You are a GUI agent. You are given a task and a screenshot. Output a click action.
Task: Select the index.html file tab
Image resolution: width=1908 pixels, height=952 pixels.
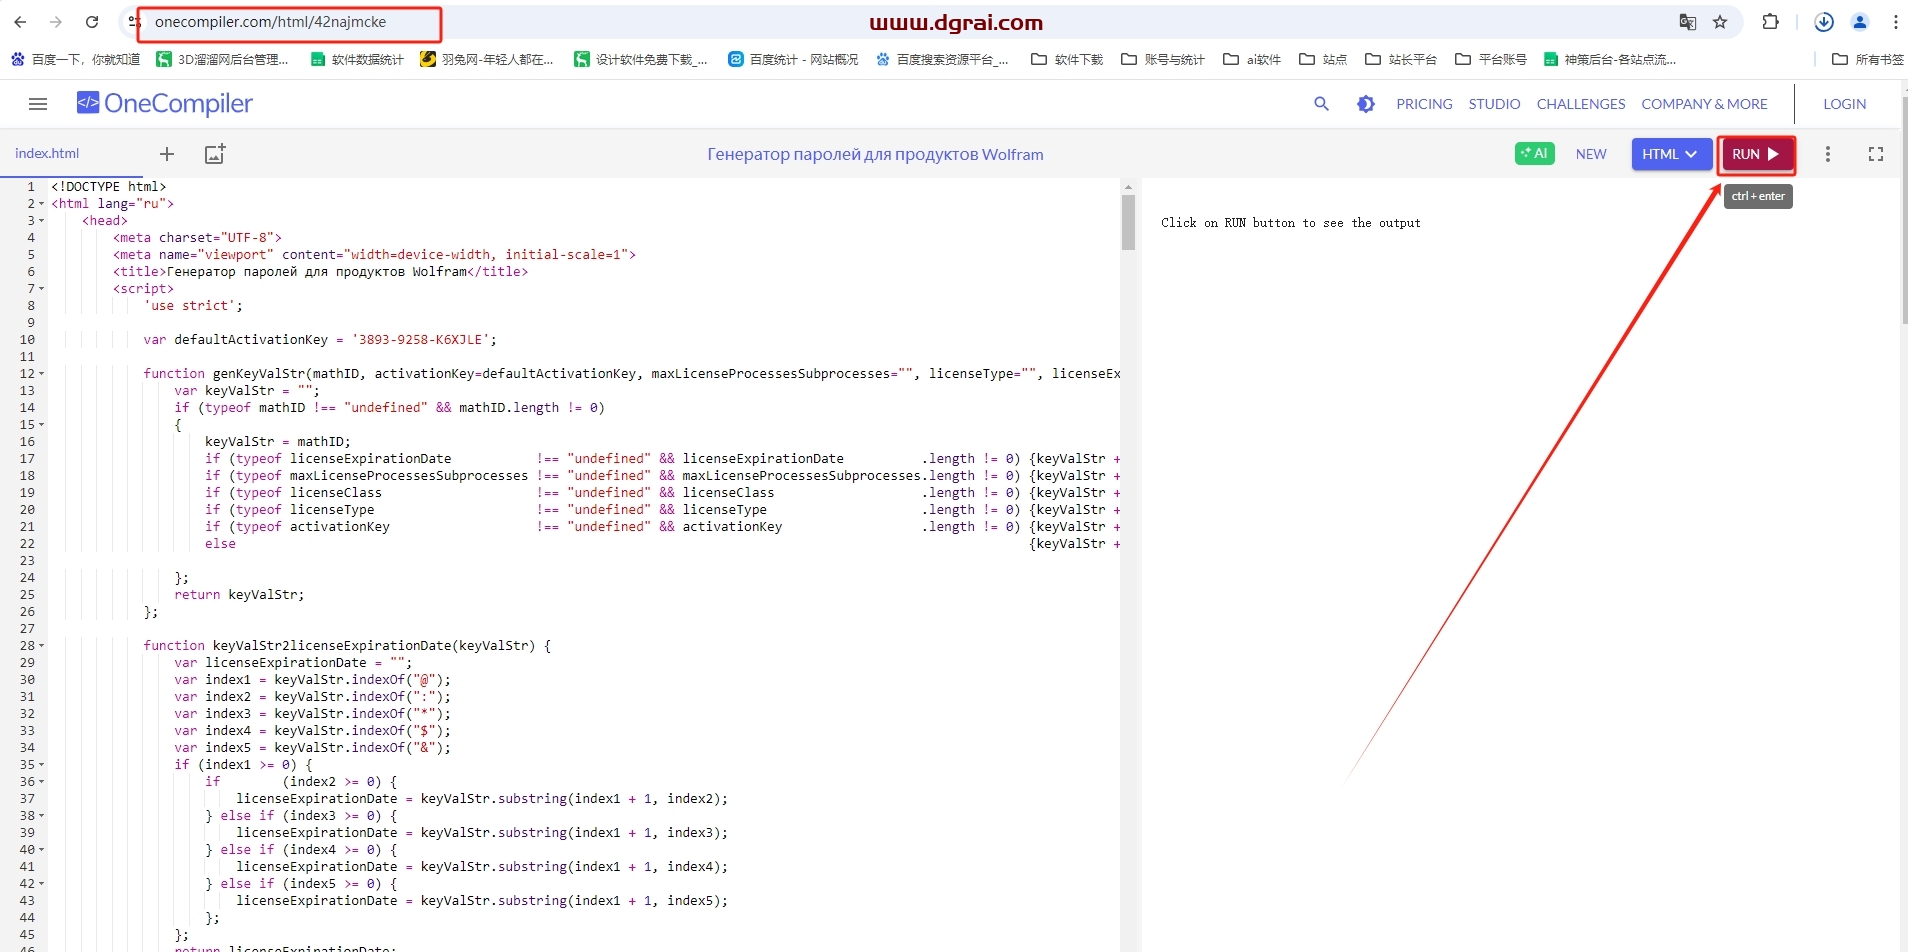[47, 154]
